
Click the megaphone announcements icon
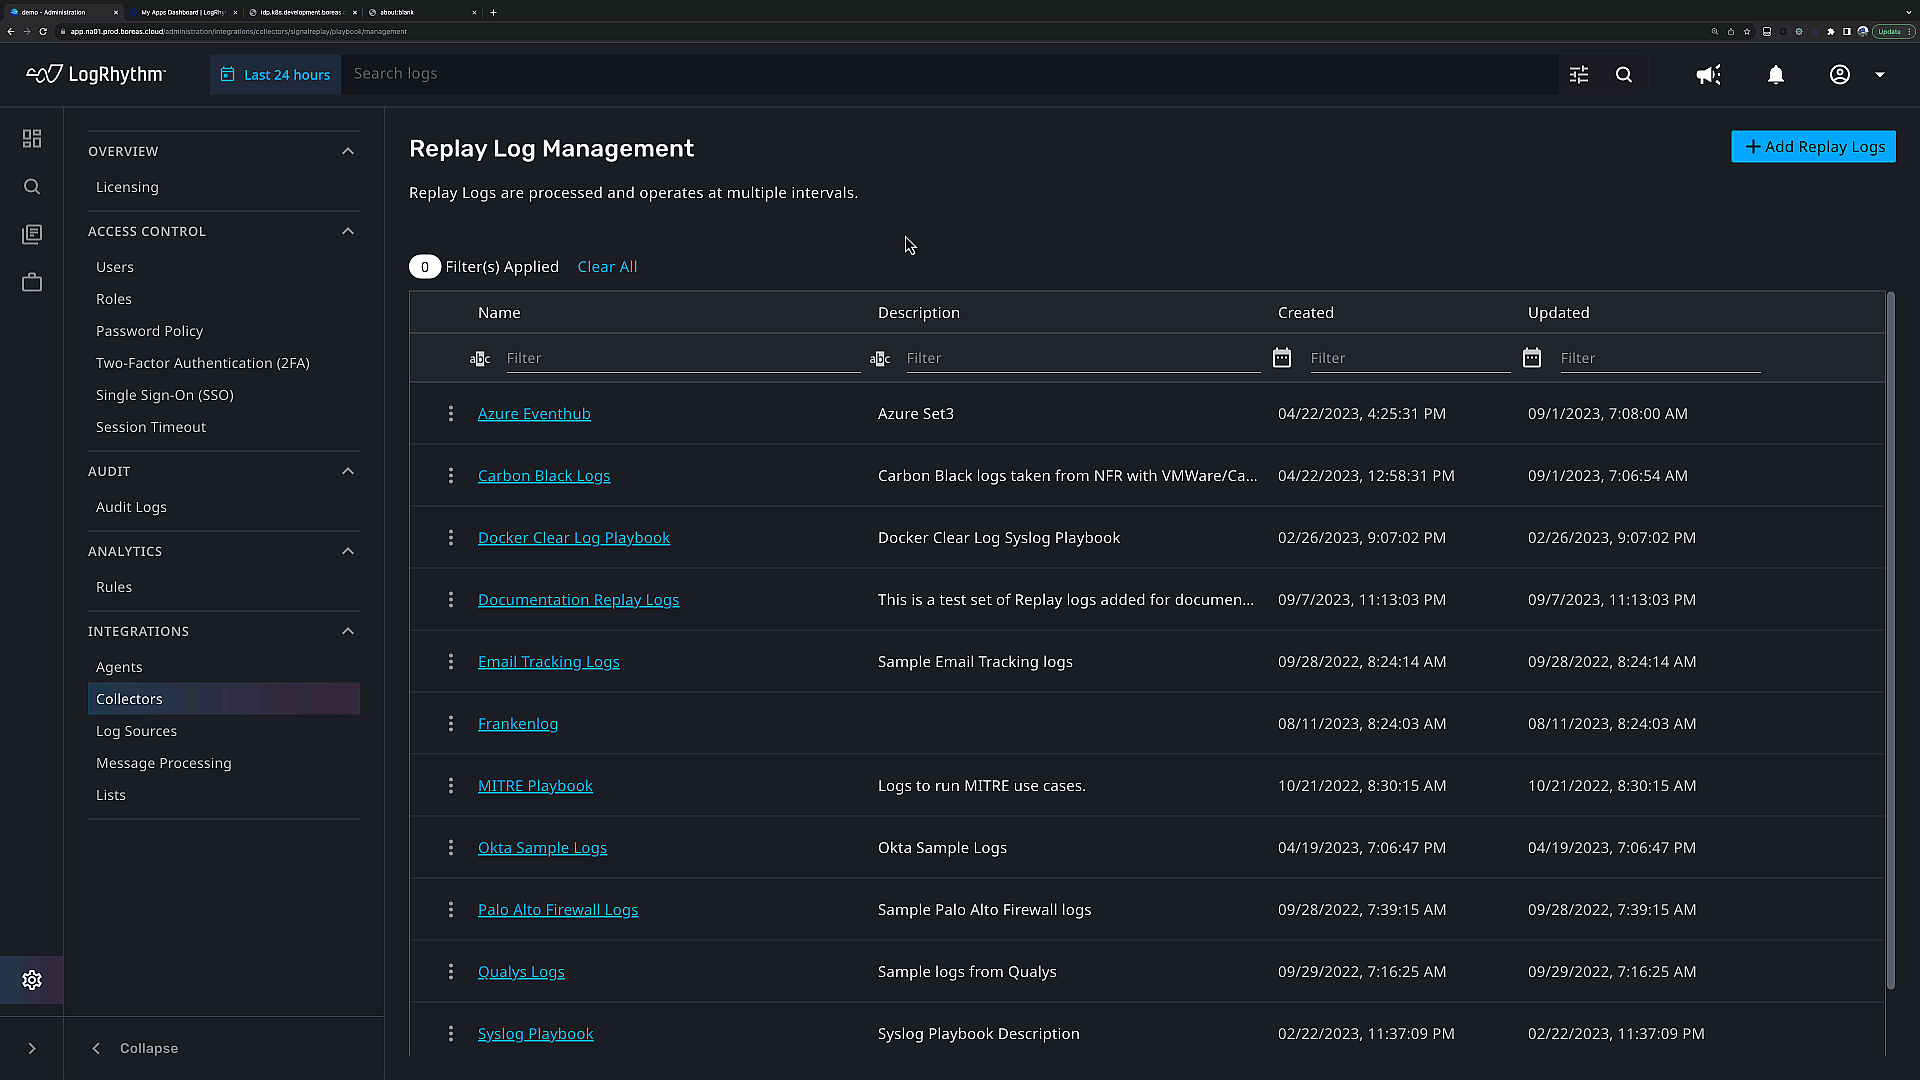tap(1708, 75)
